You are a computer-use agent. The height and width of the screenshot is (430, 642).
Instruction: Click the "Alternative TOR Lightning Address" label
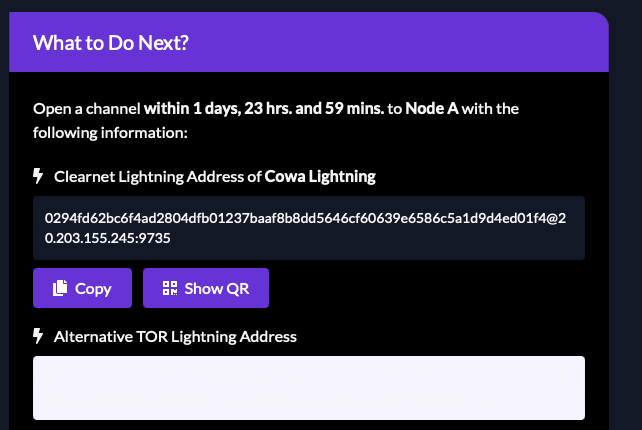coord(175,337)
